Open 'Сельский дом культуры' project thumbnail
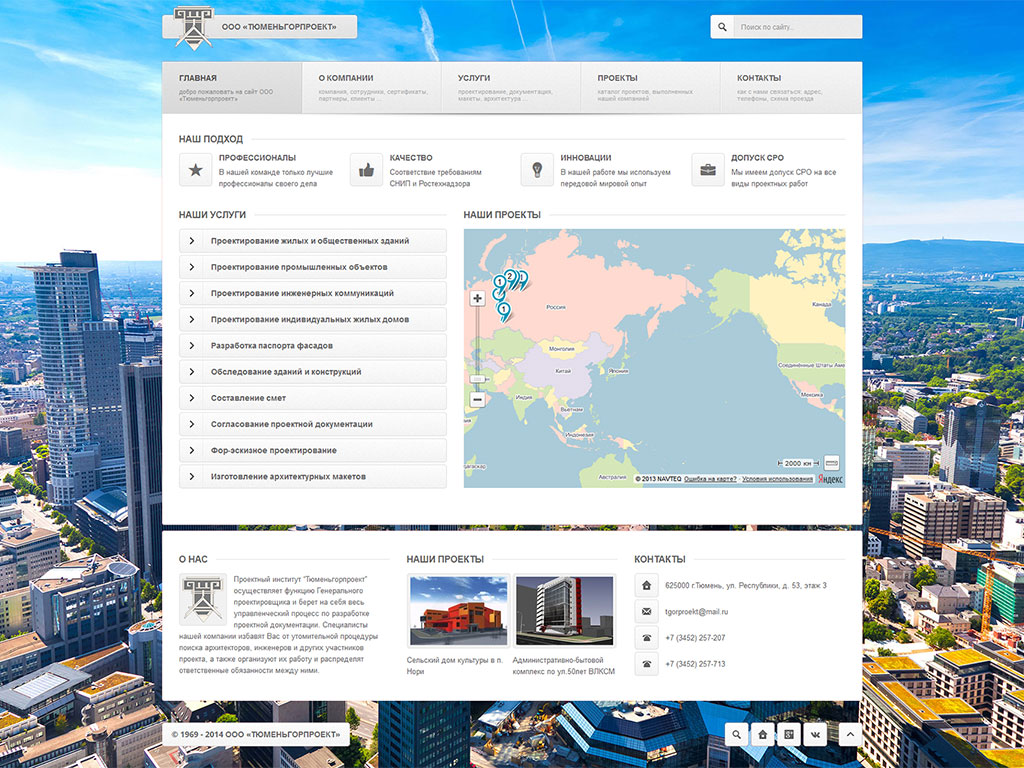The image size is (1024, 768). pyautogui.click(x=458, y=611)
